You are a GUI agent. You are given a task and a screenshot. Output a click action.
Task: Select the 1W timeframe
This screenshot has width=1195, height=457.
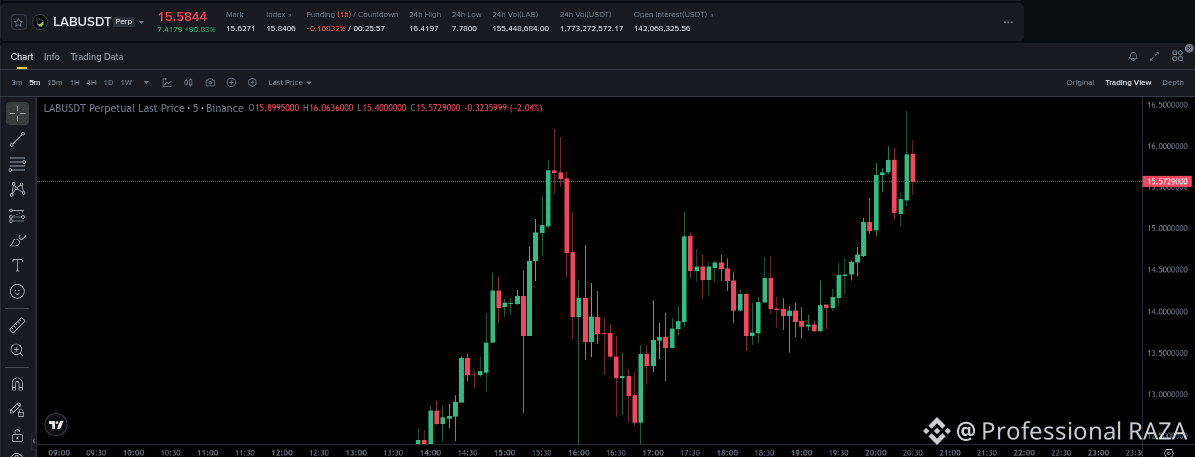click(x=127, y=82)
